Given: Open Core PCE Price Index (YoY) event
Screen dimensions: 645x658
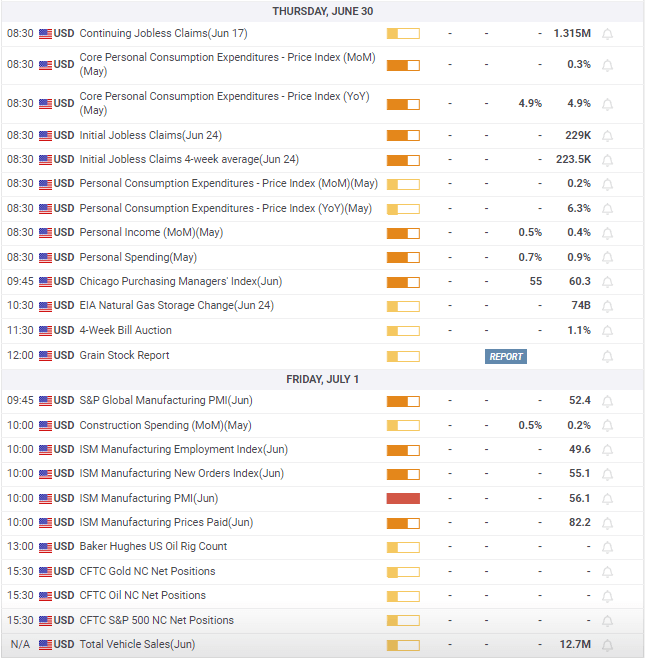Looking at the screenshot, I should click(225, 103).
